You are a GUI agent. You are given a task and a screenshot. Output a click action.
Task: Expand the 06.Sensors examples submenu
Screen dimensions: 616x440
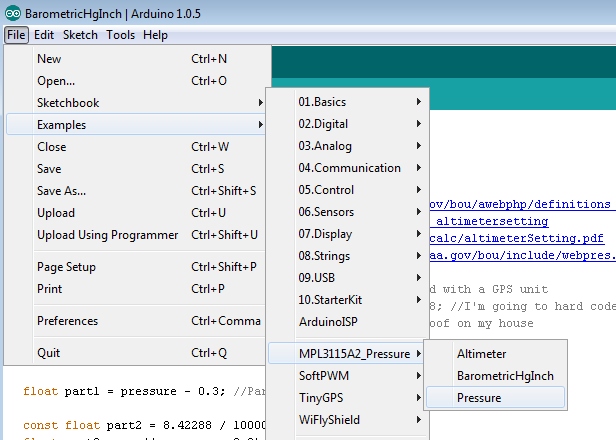348,212
